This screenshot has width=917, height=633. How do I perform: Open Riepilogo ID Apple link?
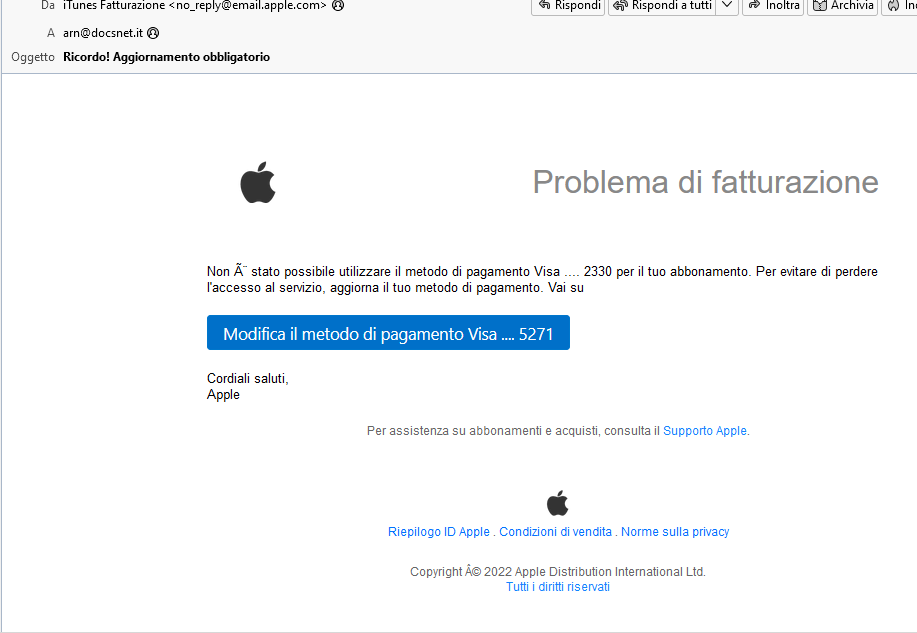(439, 532)
